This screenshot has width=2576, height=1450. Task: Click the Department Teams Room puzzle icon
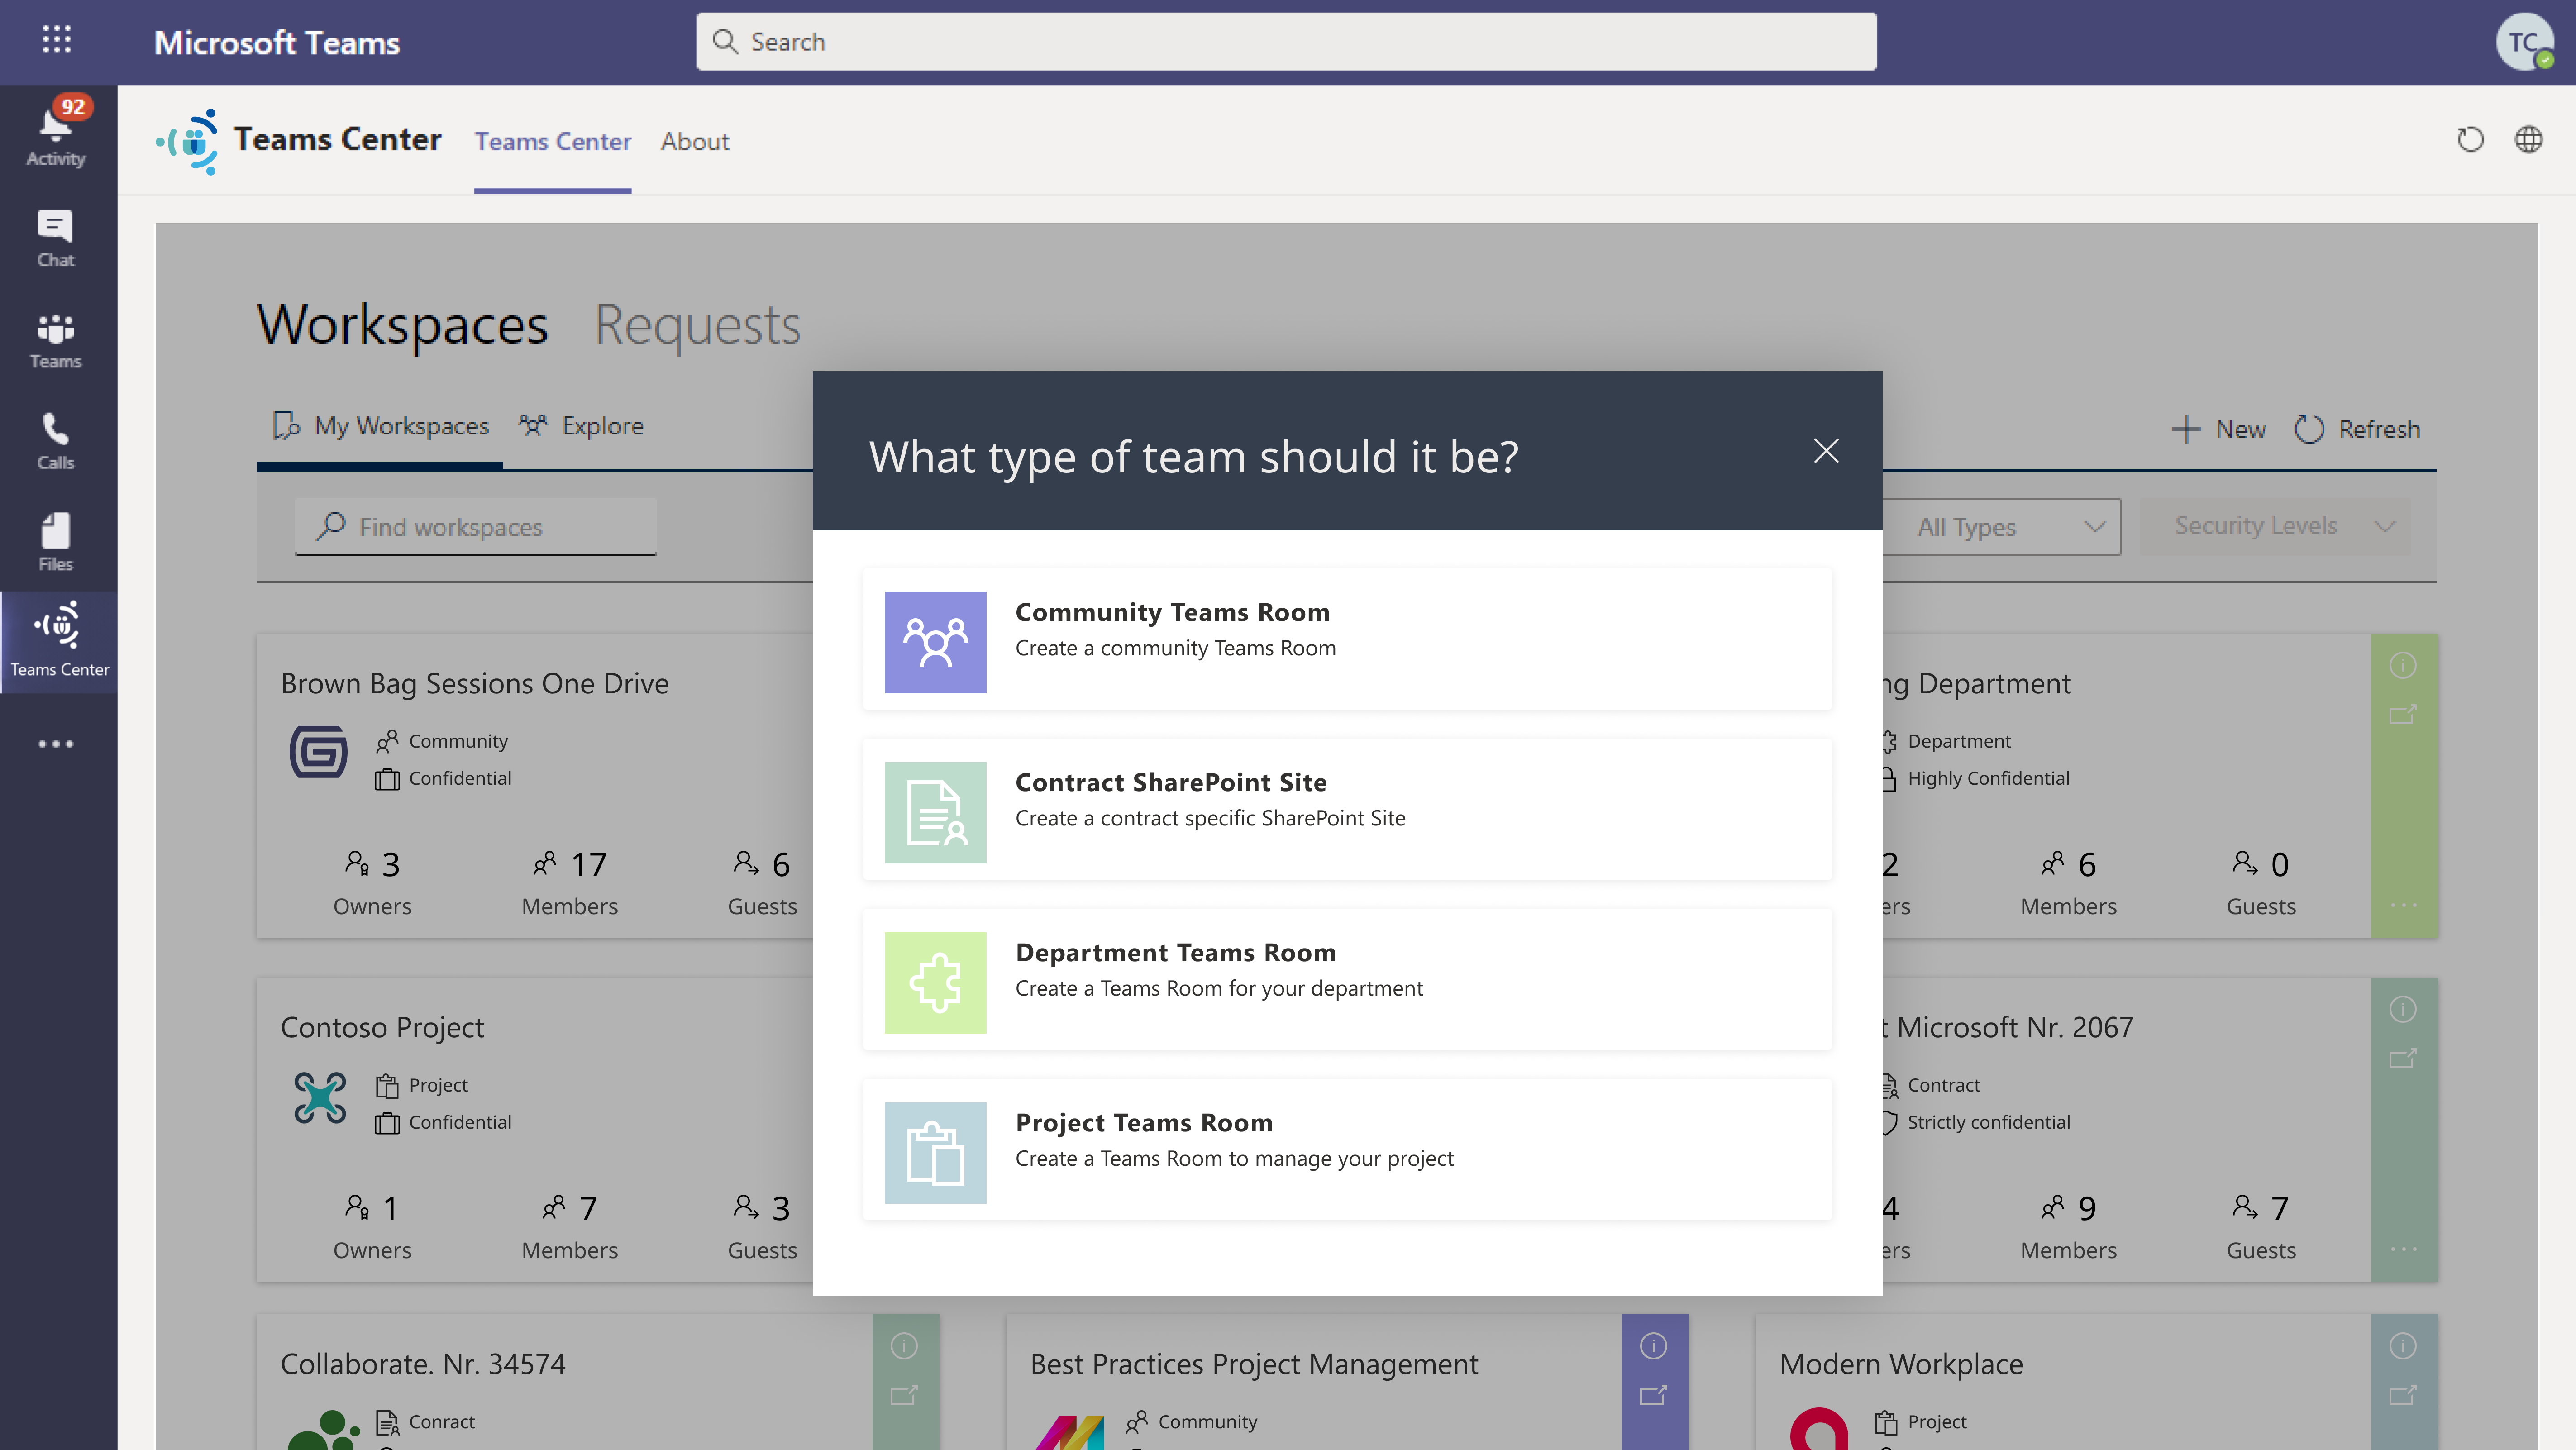point(935,982)
